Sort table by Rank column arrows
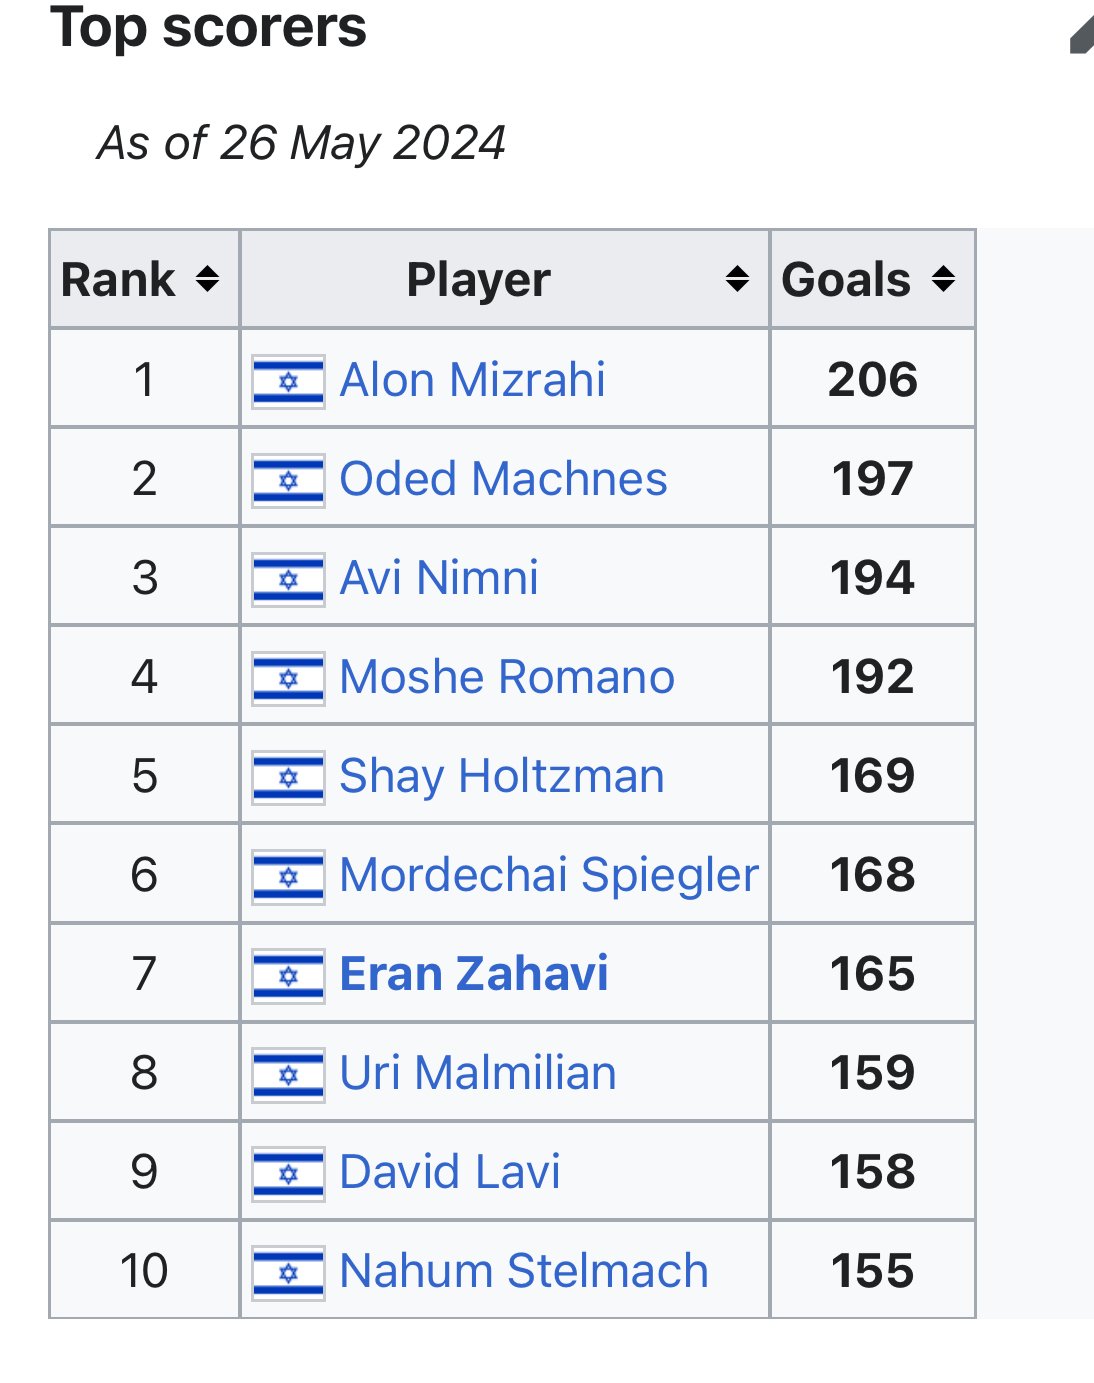Image resolution: width=1094 pixels, height=1383 pixels. pyautogui.click(x=207, y=279)
